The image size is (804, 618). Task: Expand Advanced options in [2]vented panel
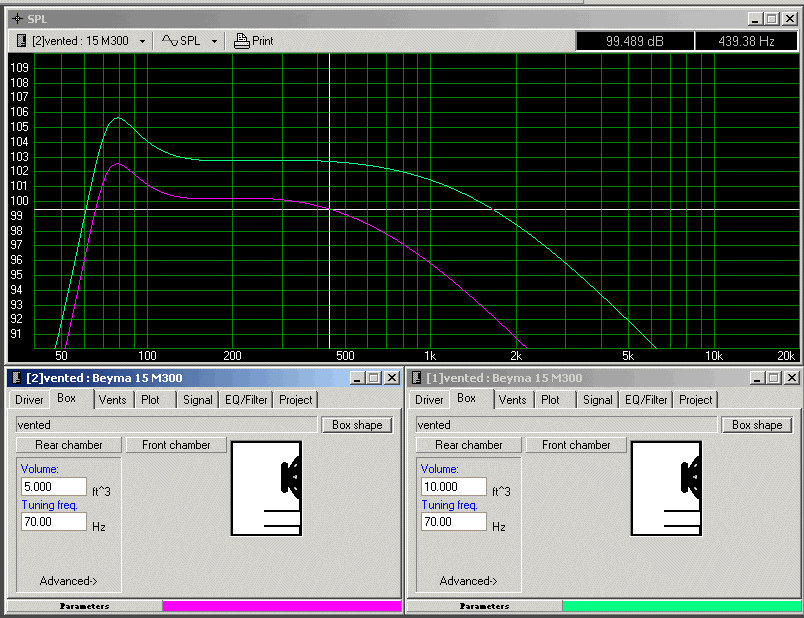pyautogui.click(x=68, y=581)
